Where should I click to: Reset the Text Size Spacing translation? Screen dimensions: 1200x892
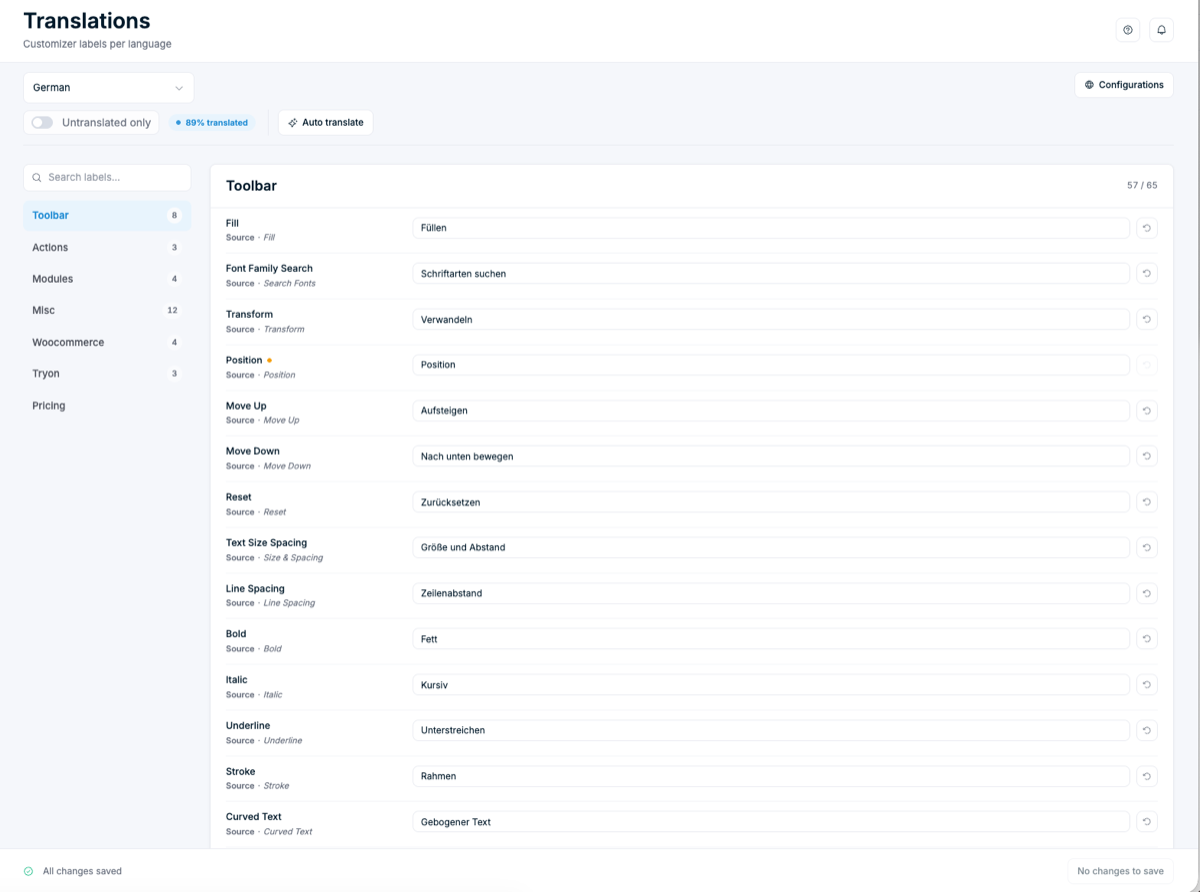pyautogui.click(x=1147, y=547)
